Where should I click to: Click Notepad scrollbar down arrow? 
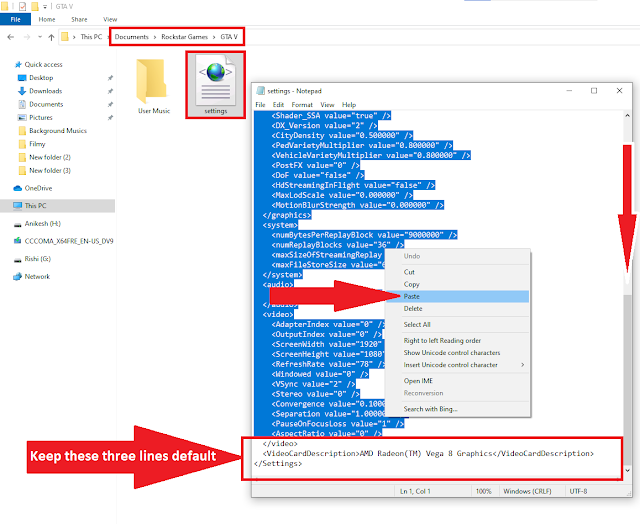pyautogui.click(x=627, y=471)
